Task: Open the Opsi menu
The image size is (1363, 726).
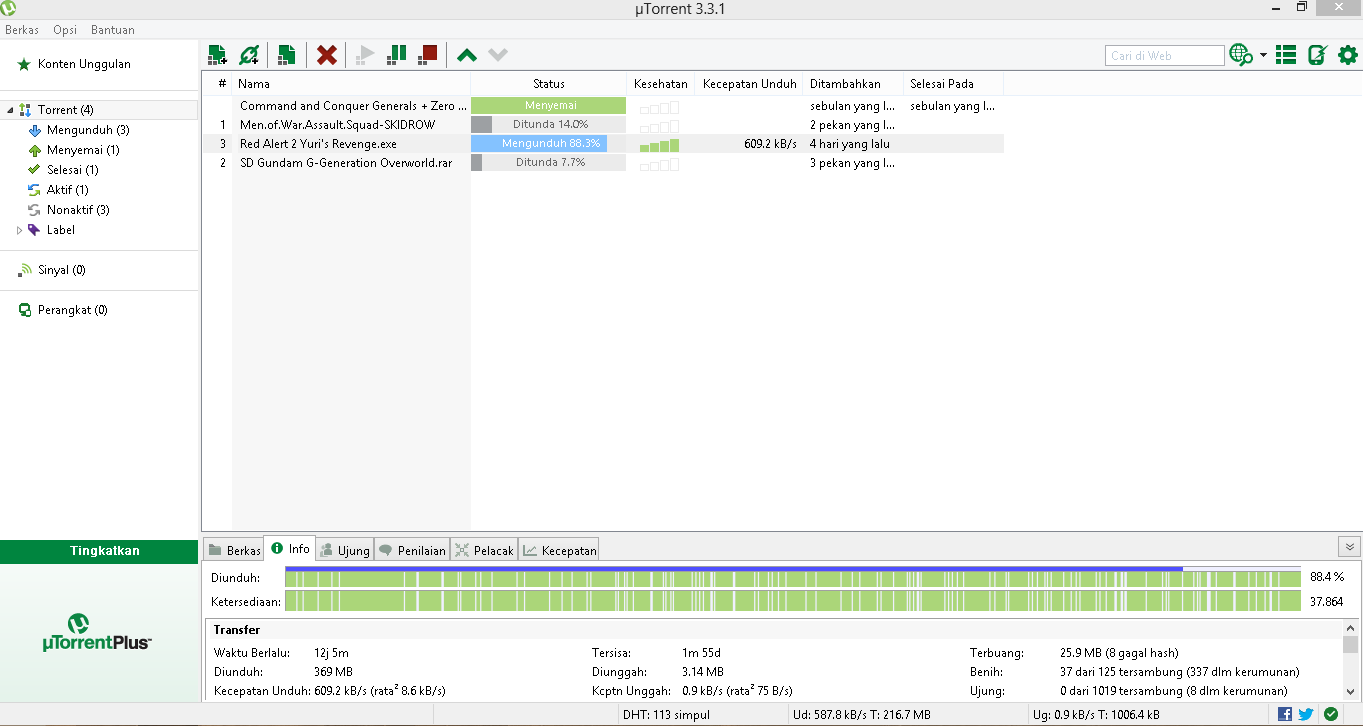Action: tap(65, 30)
